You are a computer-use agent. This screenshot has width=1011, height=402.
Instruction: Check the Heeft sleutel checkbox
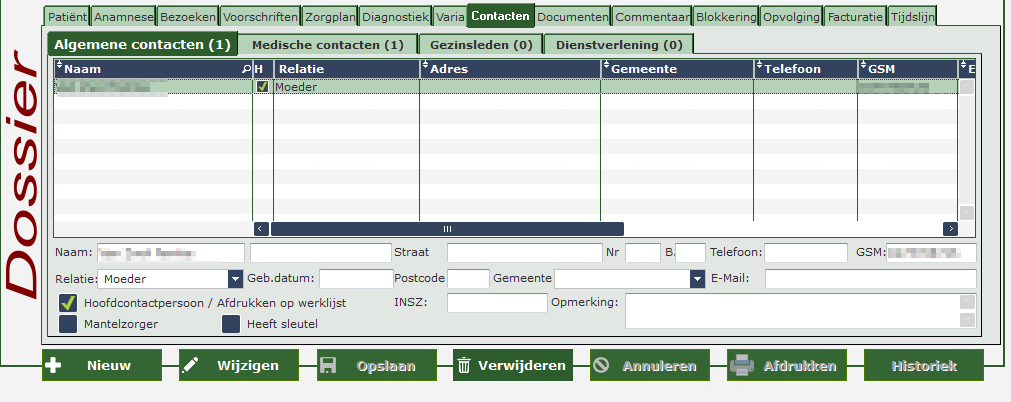click(x=231, y=324)
